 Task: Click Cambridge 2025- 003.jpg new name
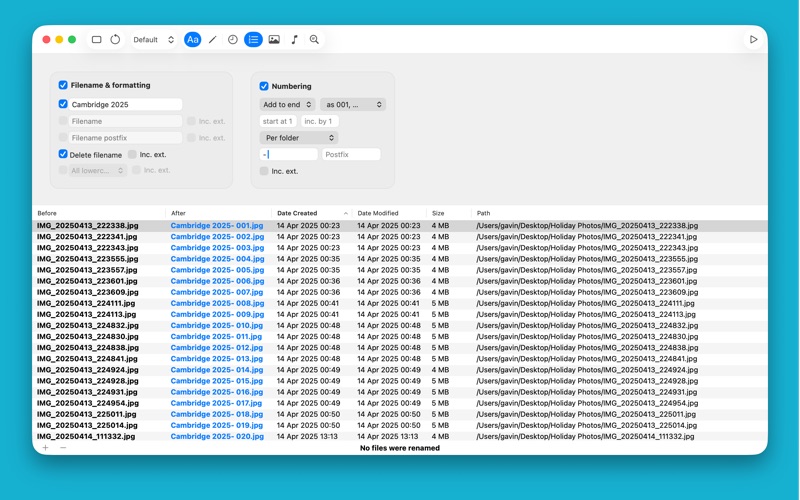pos(217,247)
